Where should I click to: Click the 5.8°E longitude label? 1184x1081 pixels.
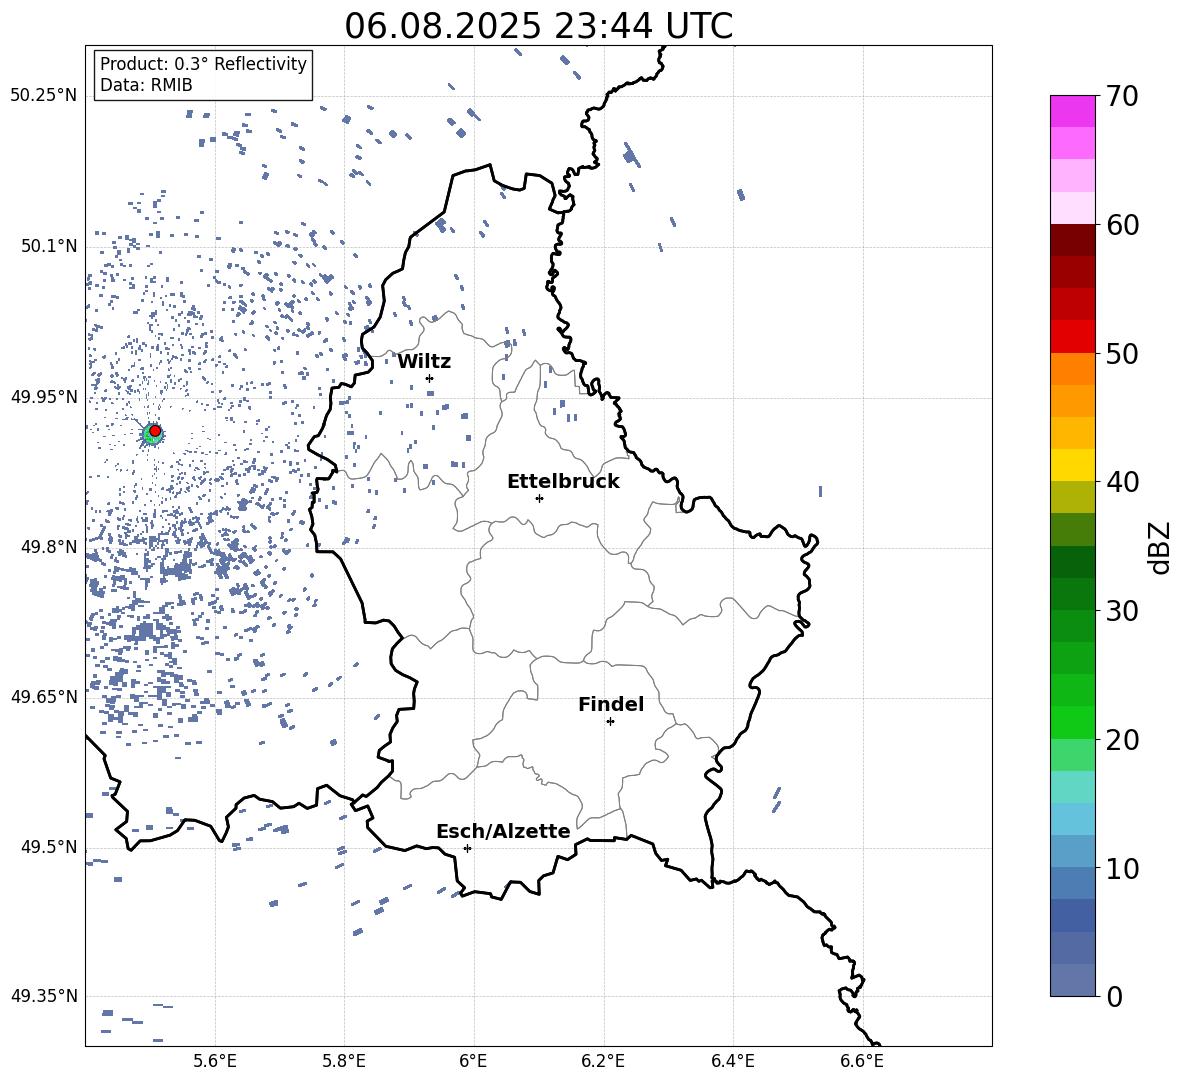pyautogui.click(x=344, y=1062)
